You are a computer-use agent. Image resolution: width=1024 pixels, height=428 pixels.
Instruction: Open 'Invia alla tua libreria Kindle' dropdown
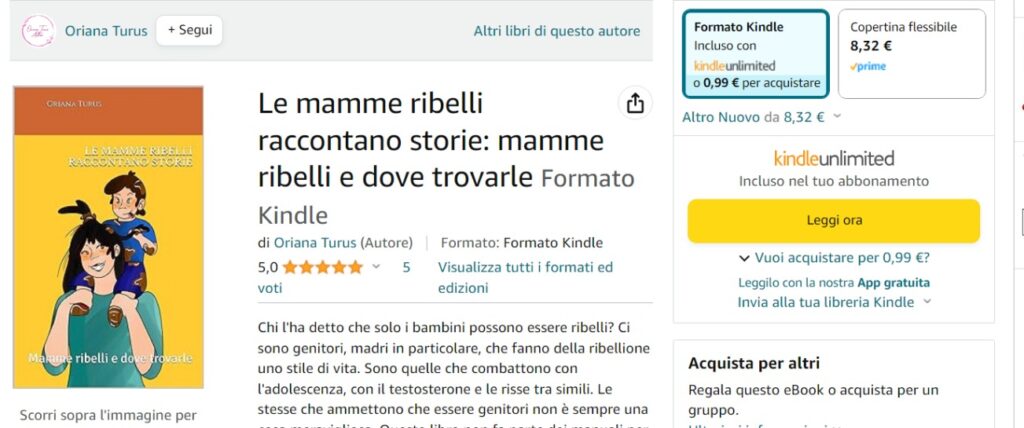tap(833, 302)
